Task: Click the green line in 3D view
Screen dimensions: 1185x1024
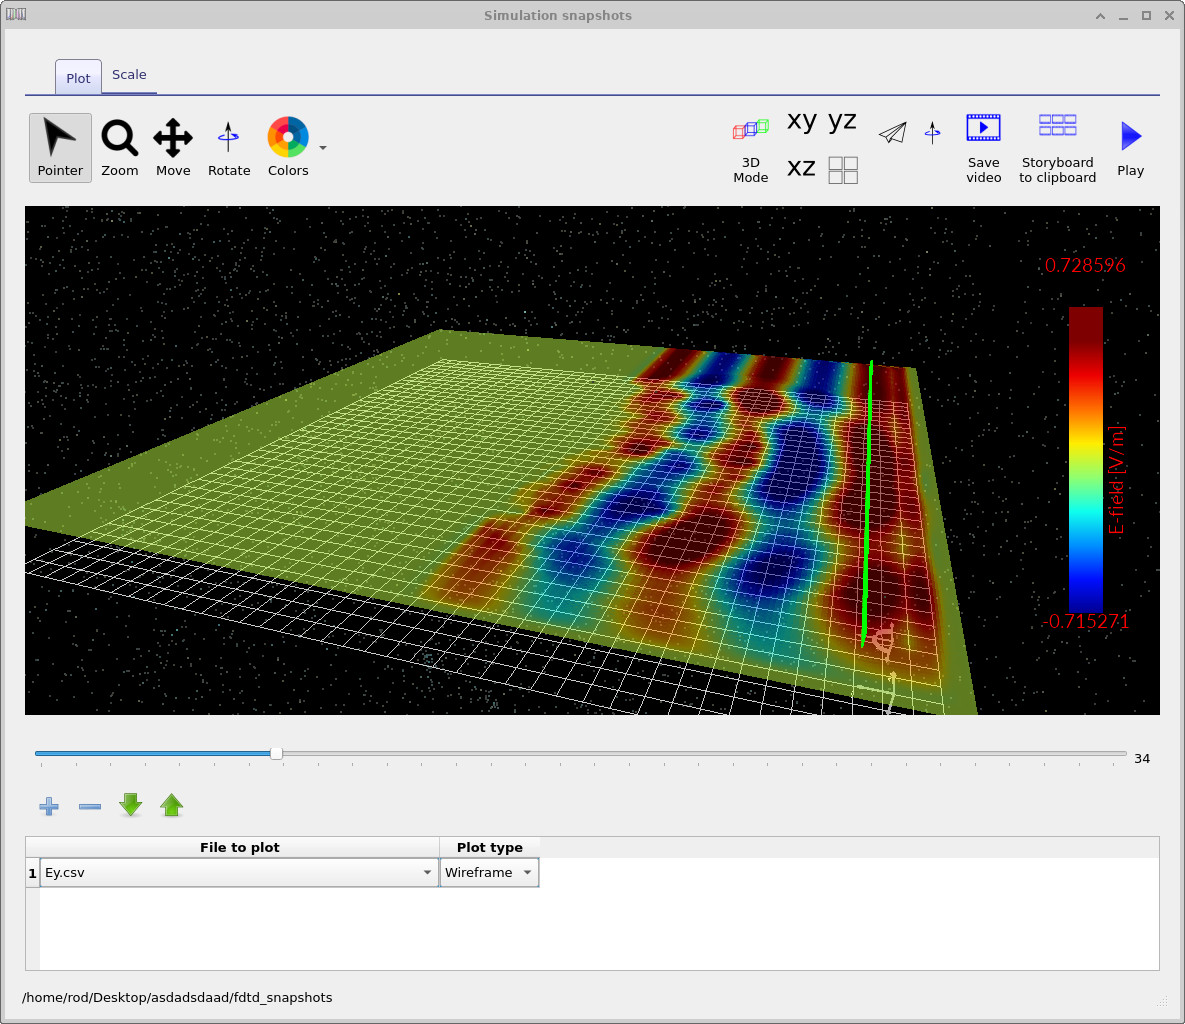Action: [x=868, y=503]
